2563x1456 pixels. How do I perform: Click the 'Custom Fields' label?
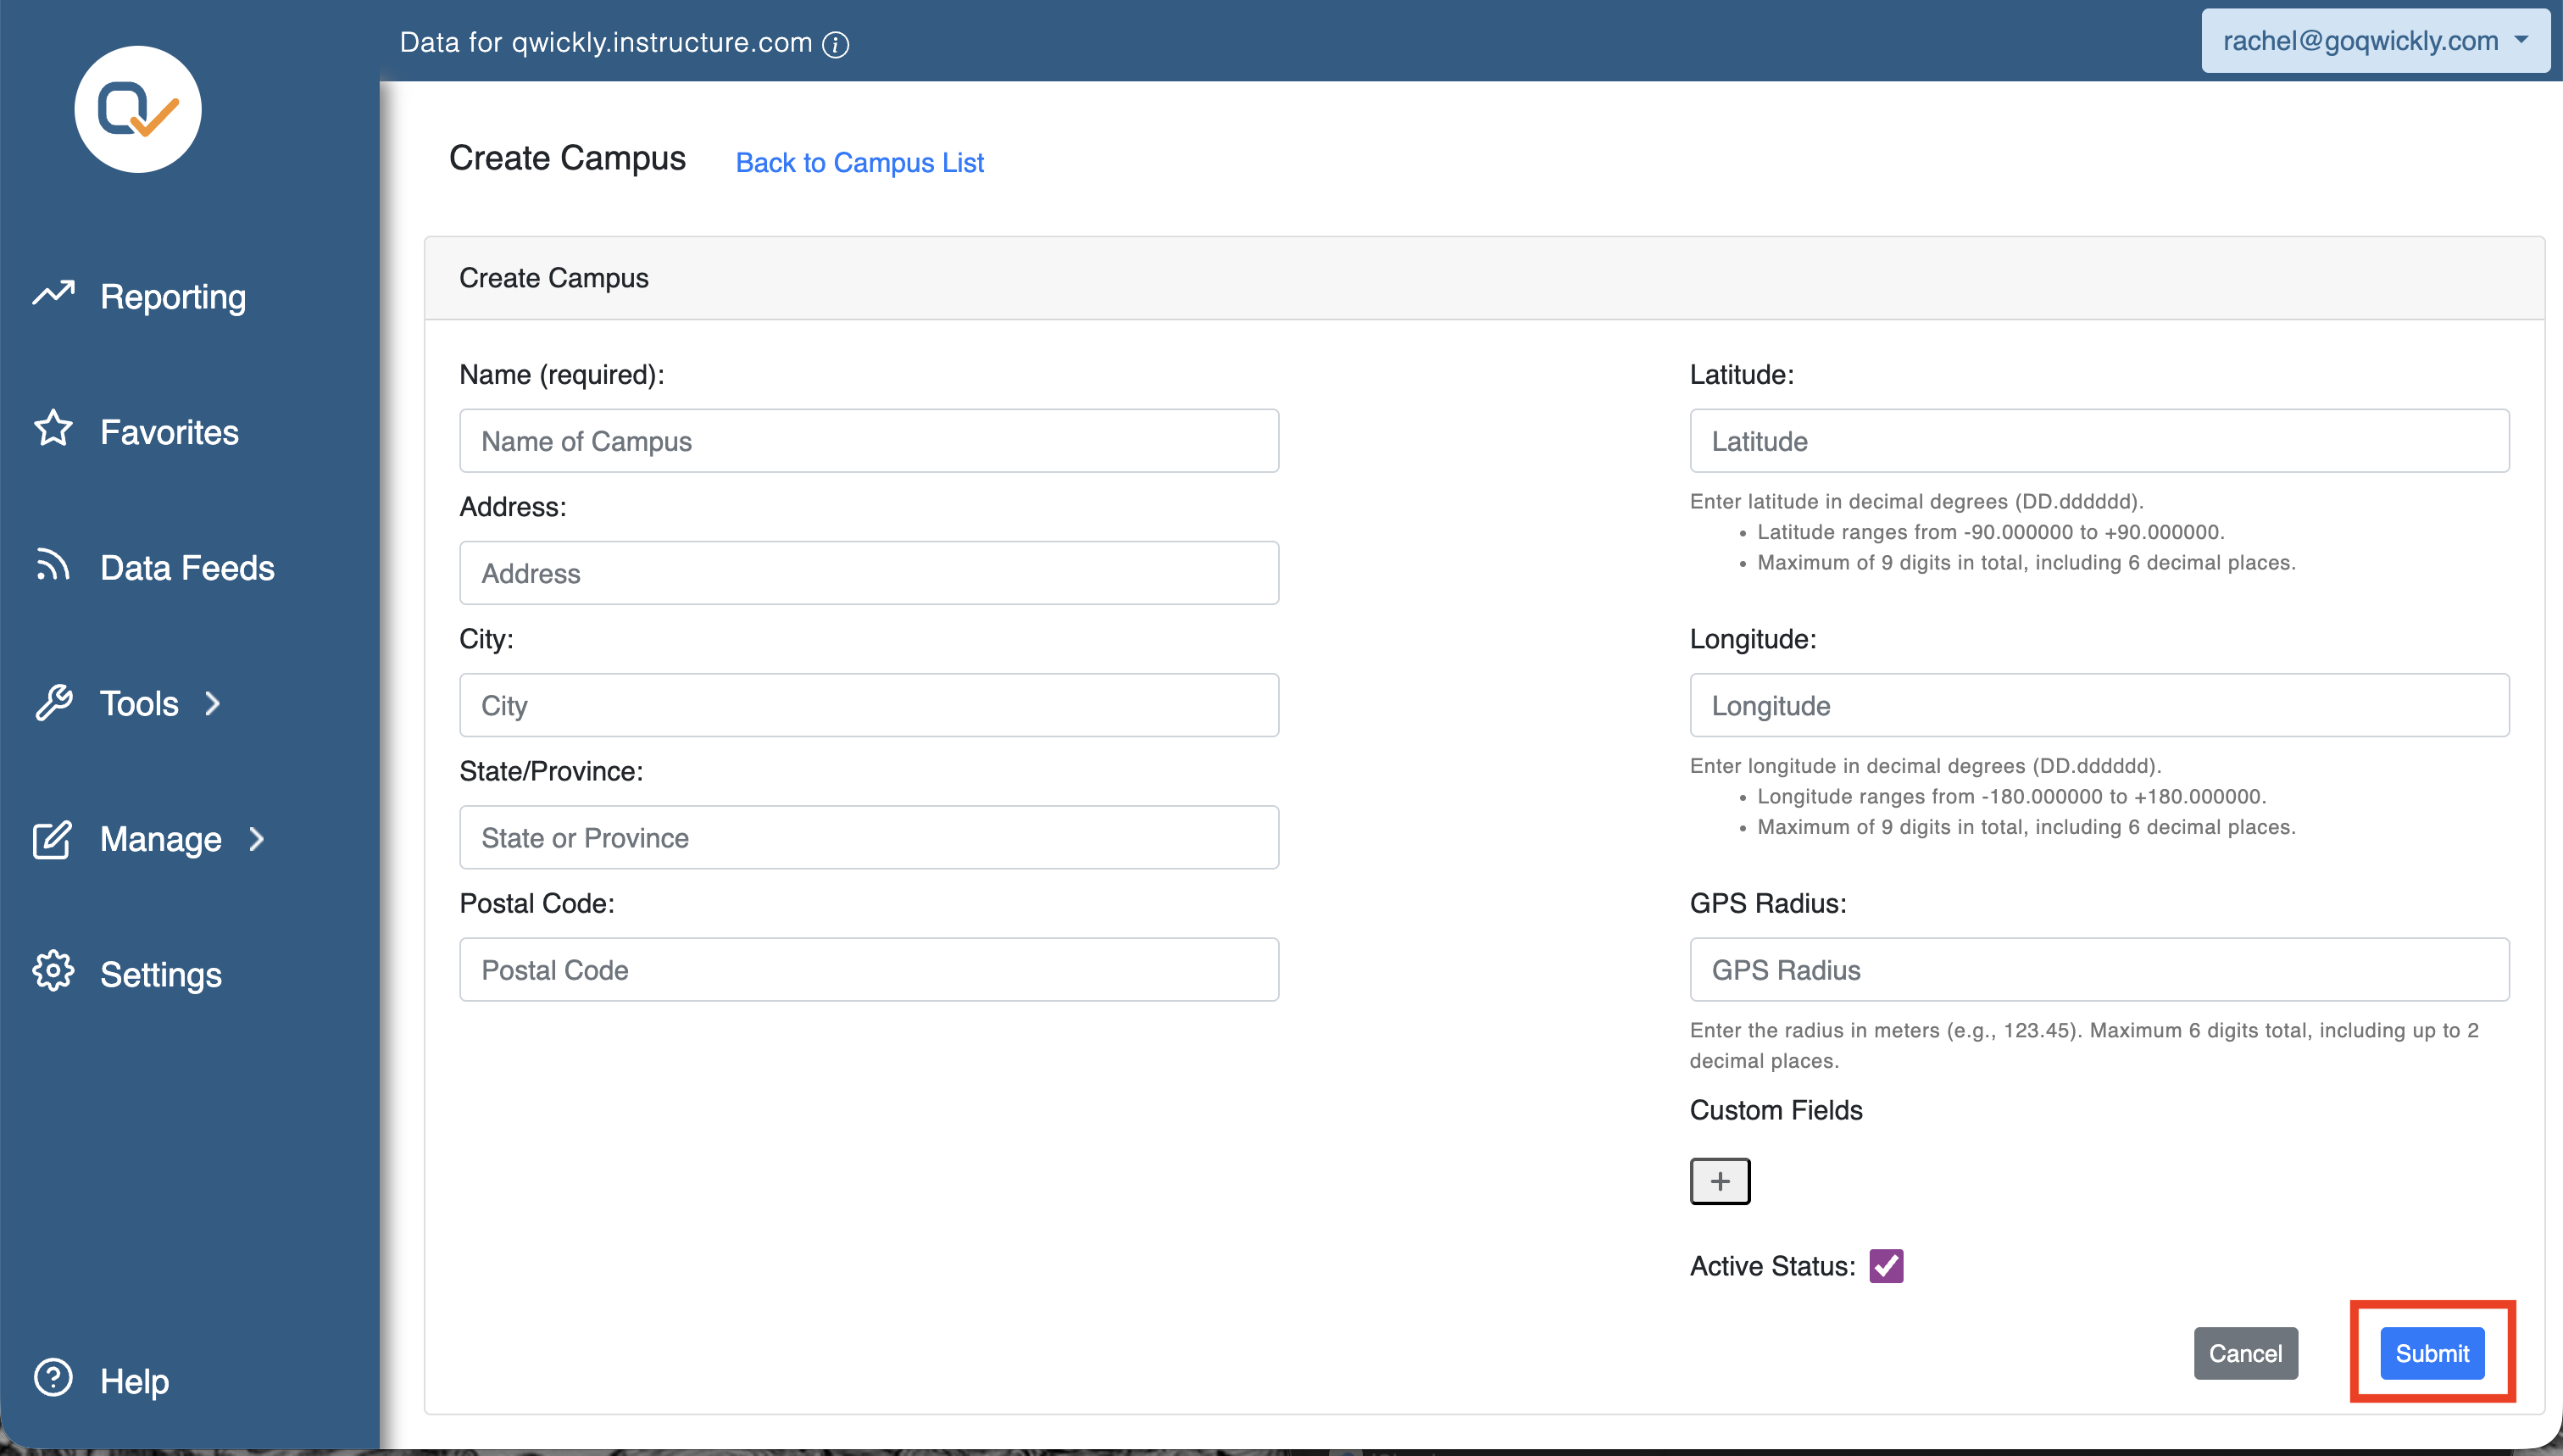(x=1776, y=1110)
